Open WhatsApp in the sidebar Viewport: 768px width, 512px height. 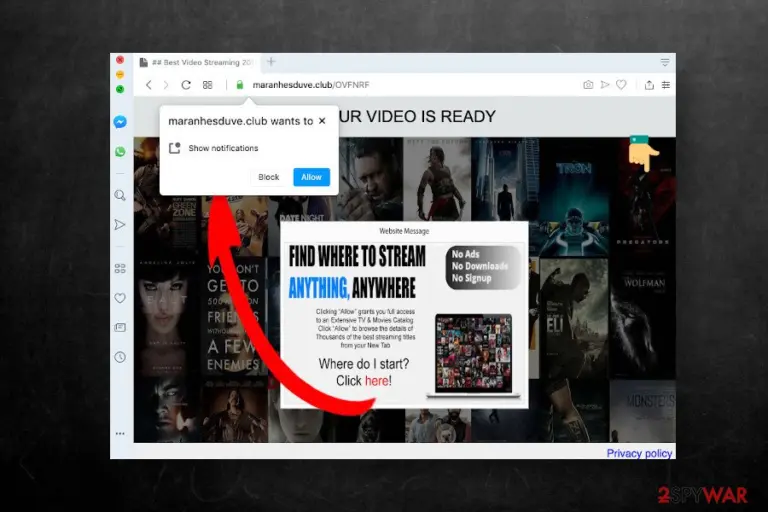pos(120,151)
